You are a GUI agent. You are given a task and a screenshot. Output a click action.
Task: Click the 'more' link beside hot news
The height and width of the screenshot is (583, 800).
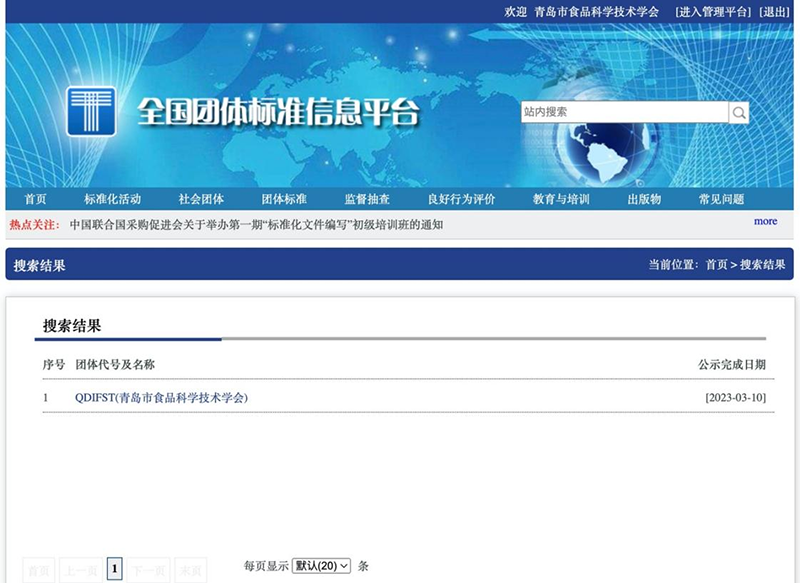click(765, 221)
